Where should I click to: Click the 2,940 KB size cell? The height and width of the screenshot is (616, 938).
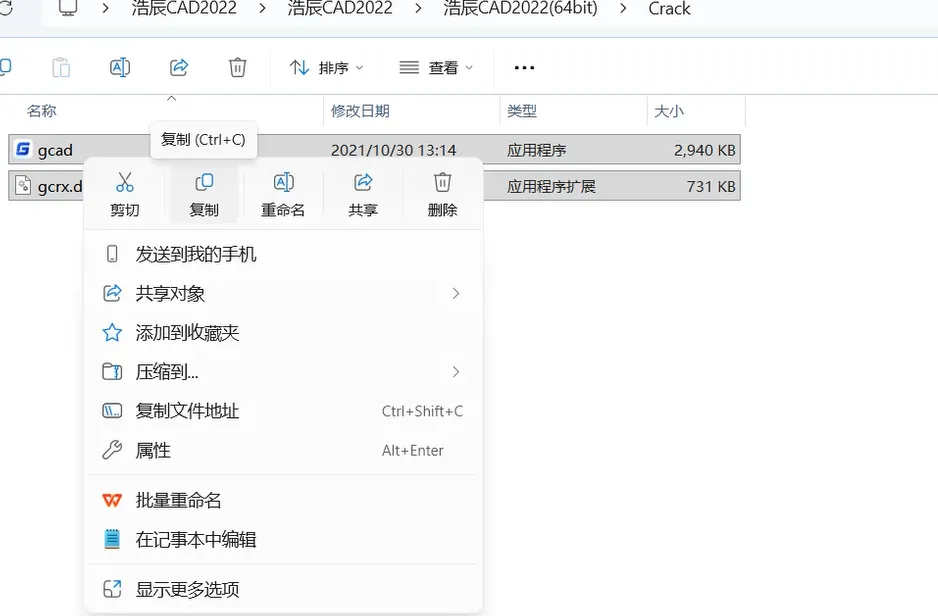point(705,150)
